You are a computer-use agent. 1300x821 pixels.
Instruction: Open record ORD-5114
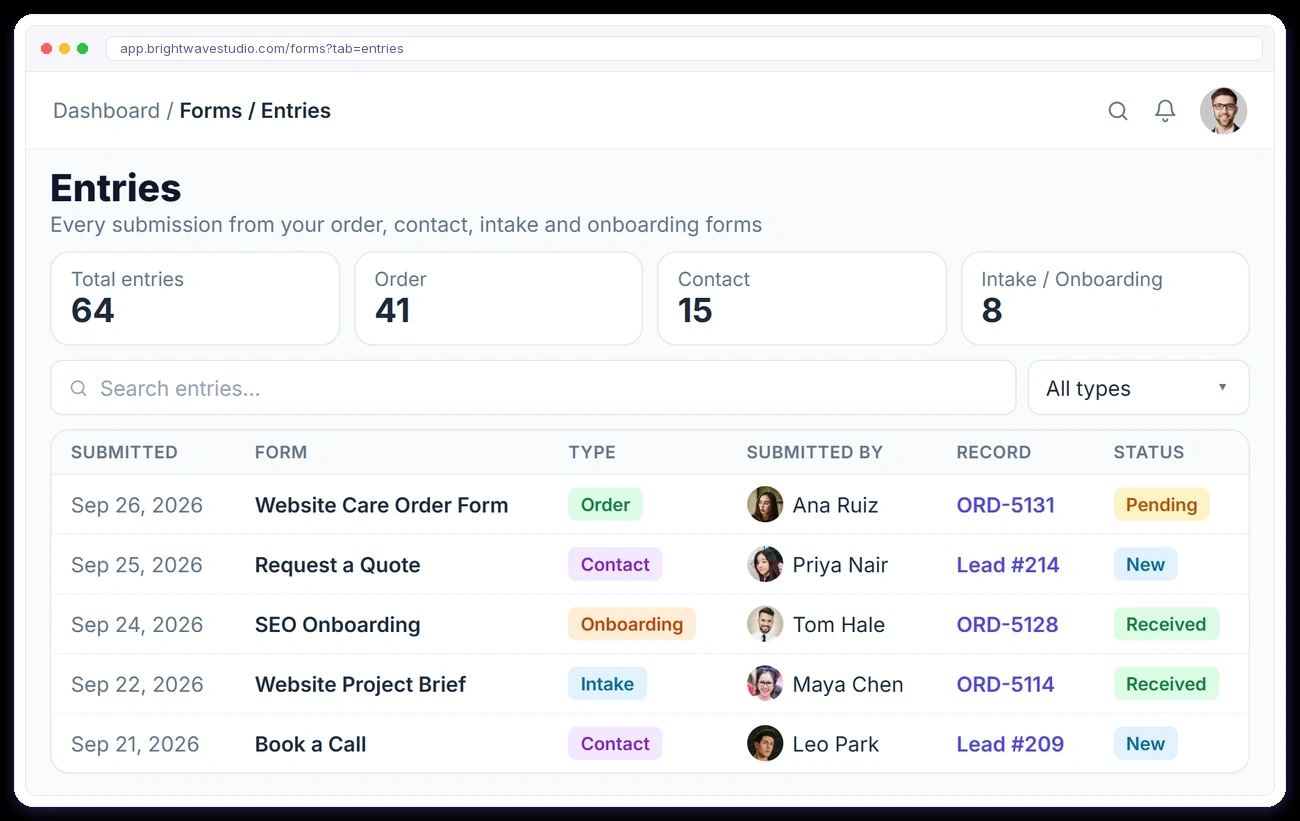click(1006, 685)
